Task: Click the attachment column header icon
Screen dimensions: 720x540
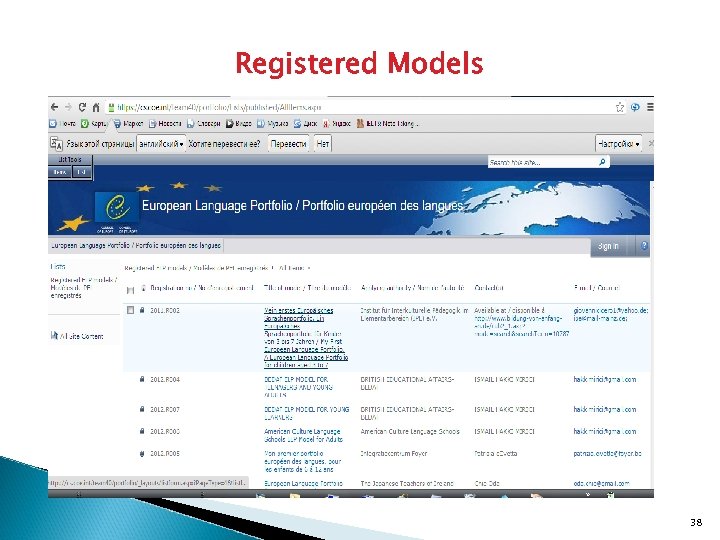Action: (143, 288)
